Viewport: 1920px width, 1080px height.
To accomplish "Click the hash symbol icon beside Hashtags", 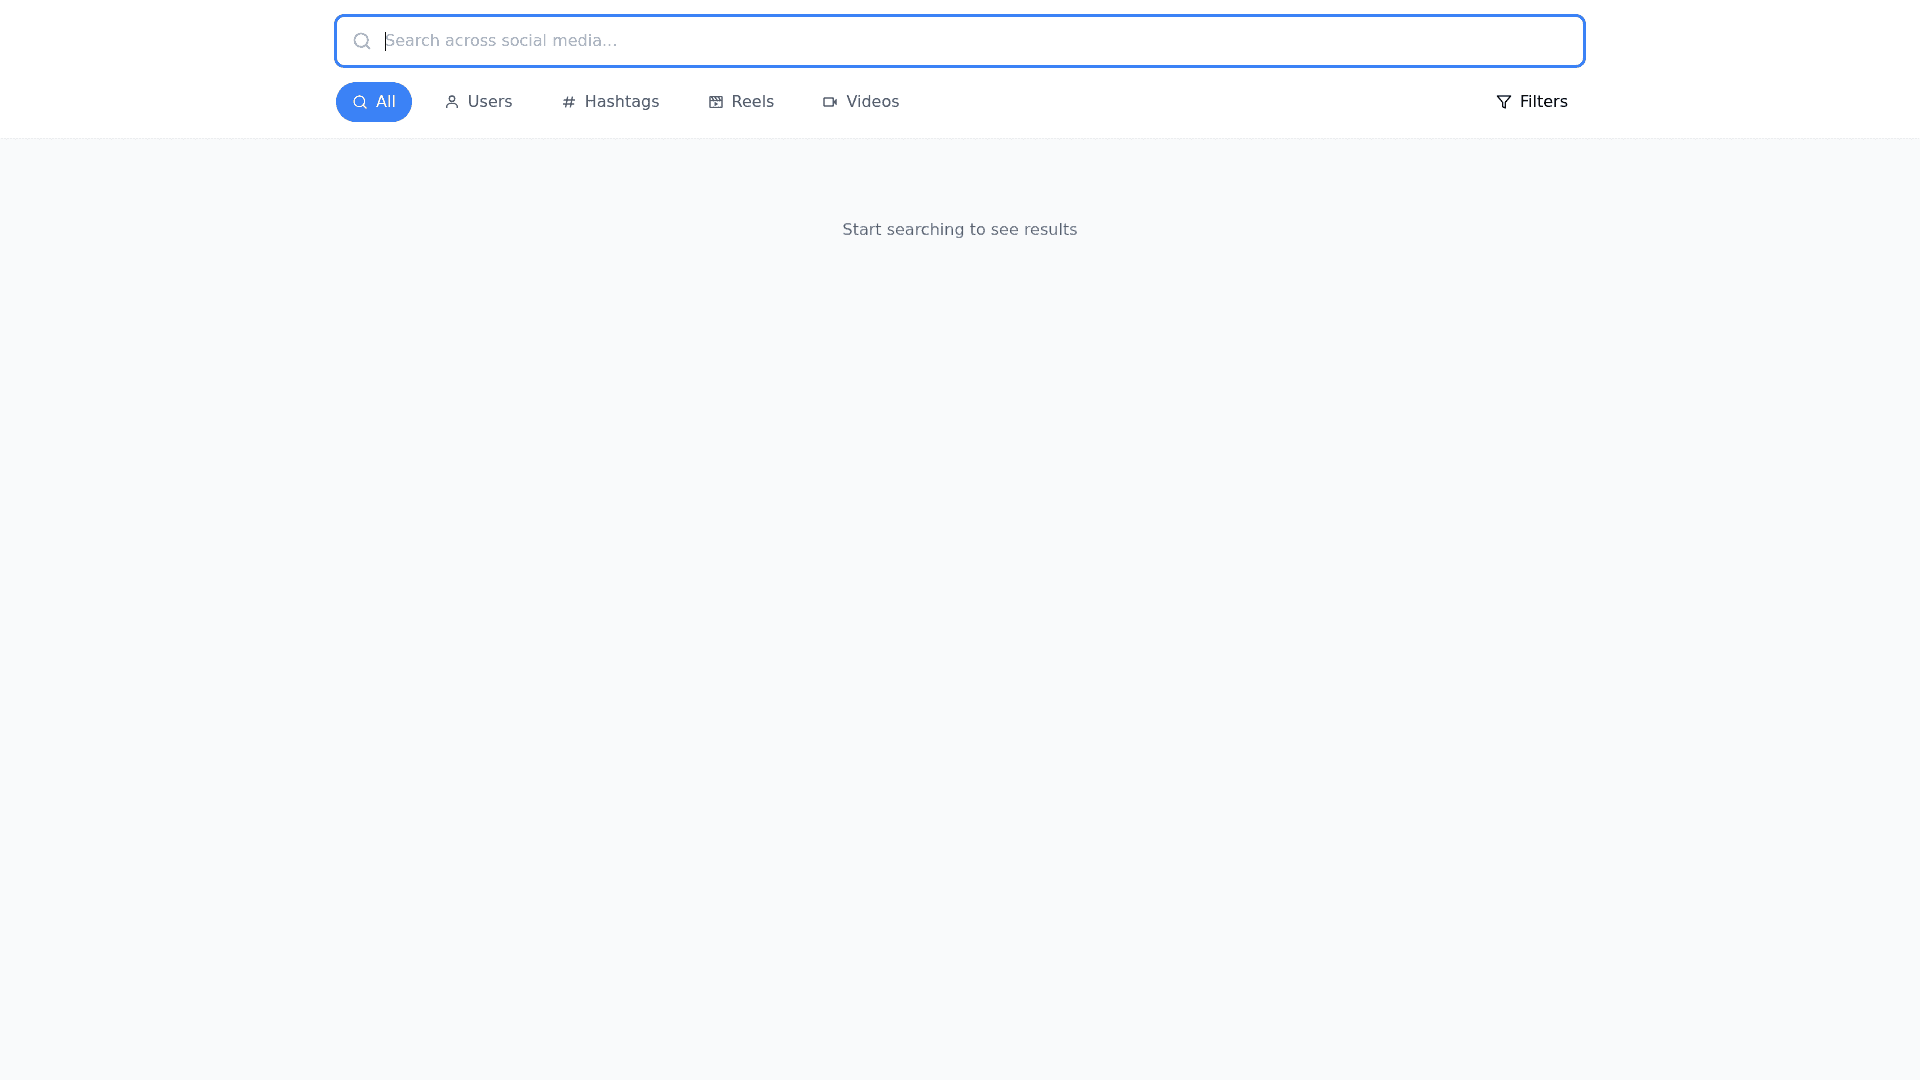I will 569,102.
